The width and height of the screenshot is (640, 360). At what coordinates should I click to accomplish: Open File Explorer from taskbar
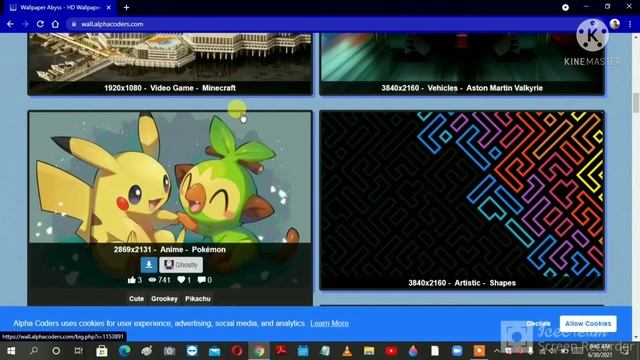tap(369, 351)
